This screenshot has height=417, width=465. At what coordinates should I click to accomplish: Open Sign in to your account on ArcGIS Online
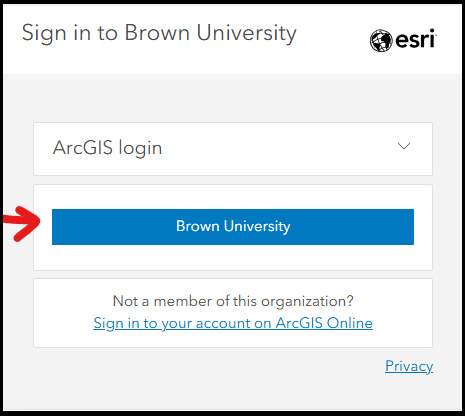[x=233, y=323]
